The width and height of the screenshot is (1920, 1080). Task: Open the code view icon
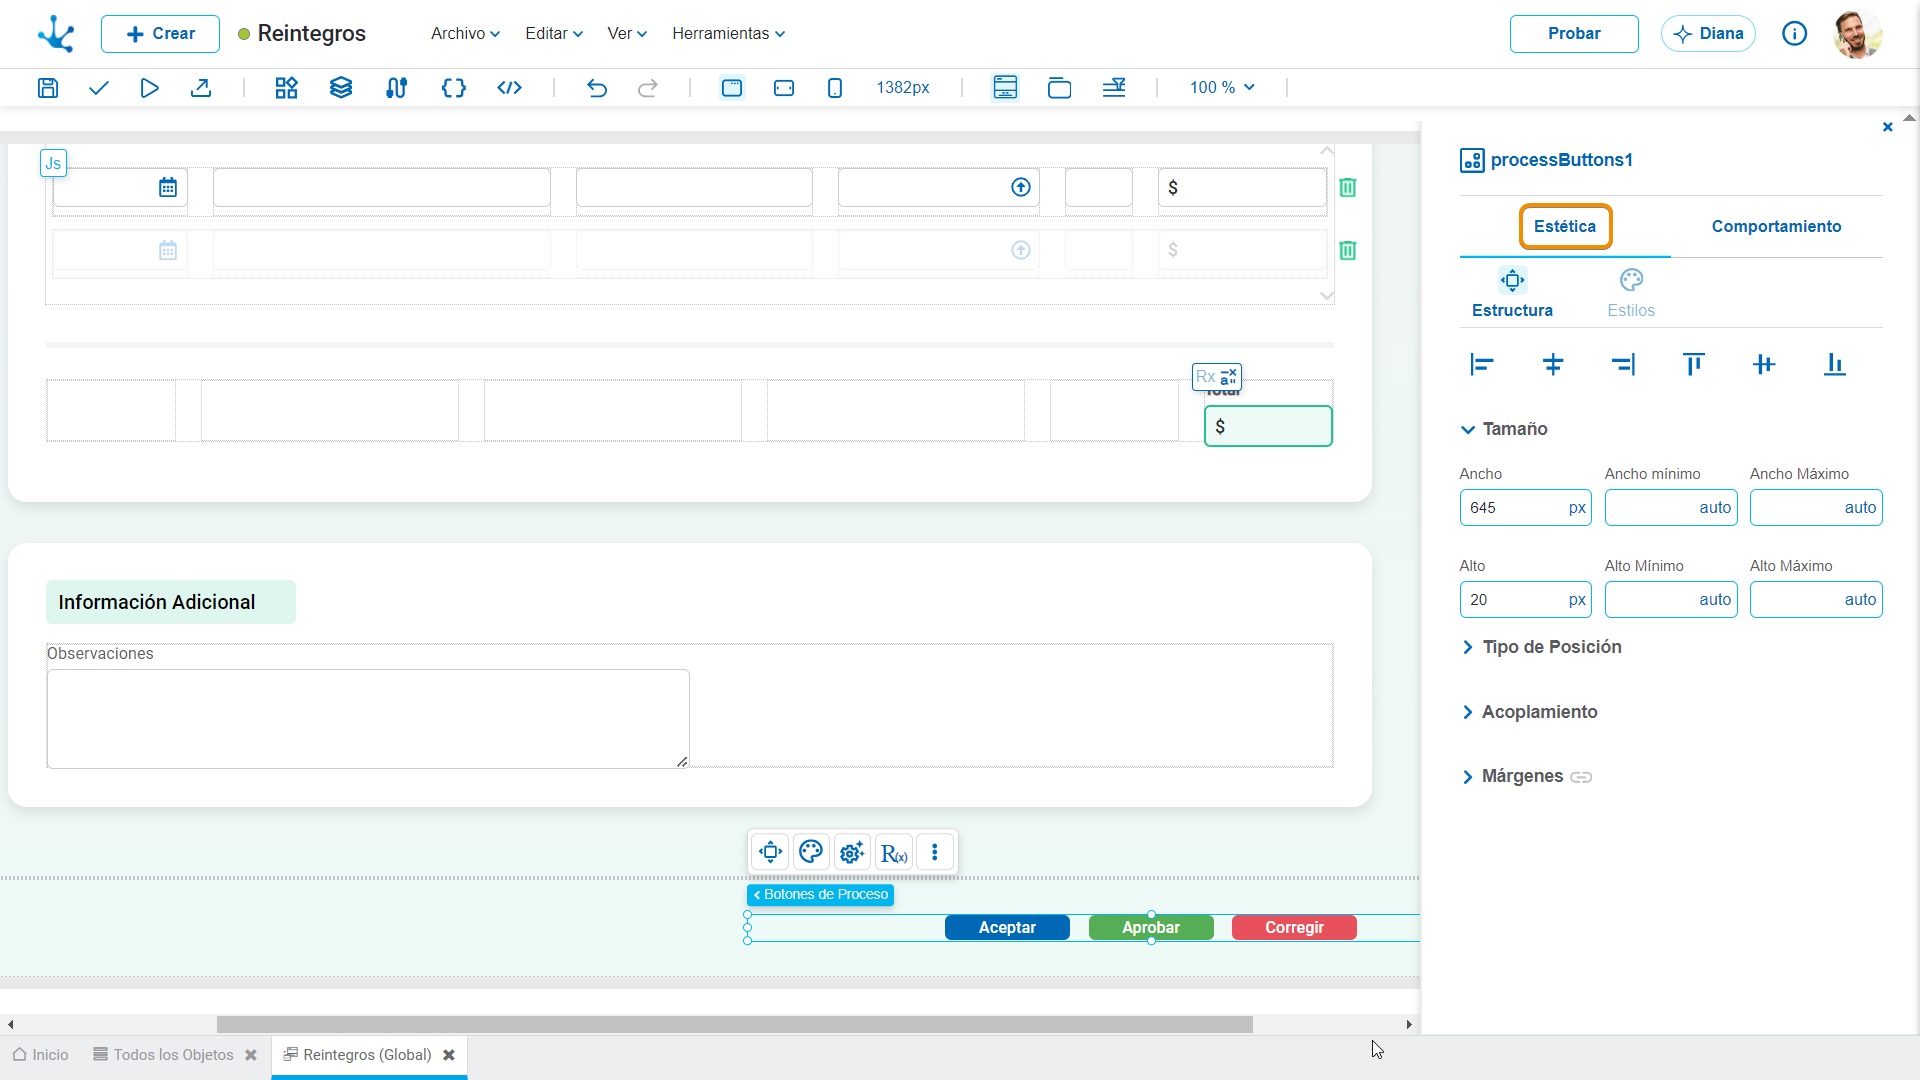click(x=510, y=88)
